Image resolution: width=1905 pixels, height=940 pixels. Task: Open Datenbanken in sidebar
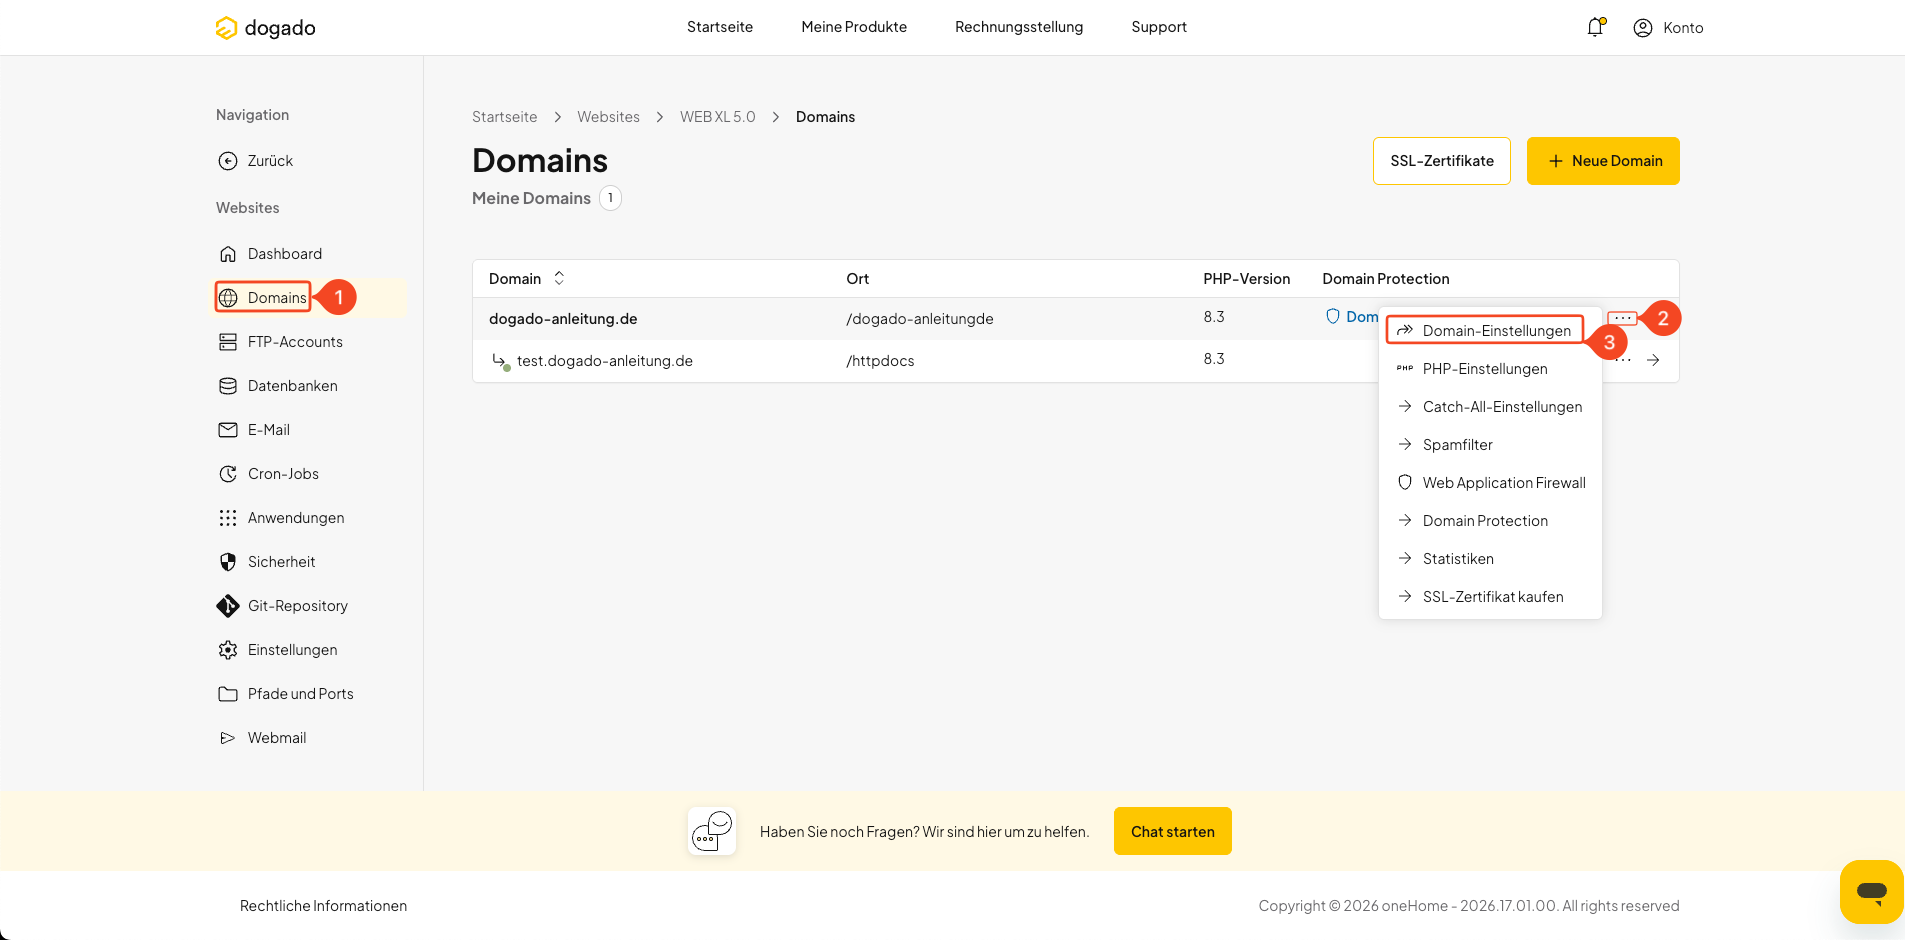click(278, 386)
